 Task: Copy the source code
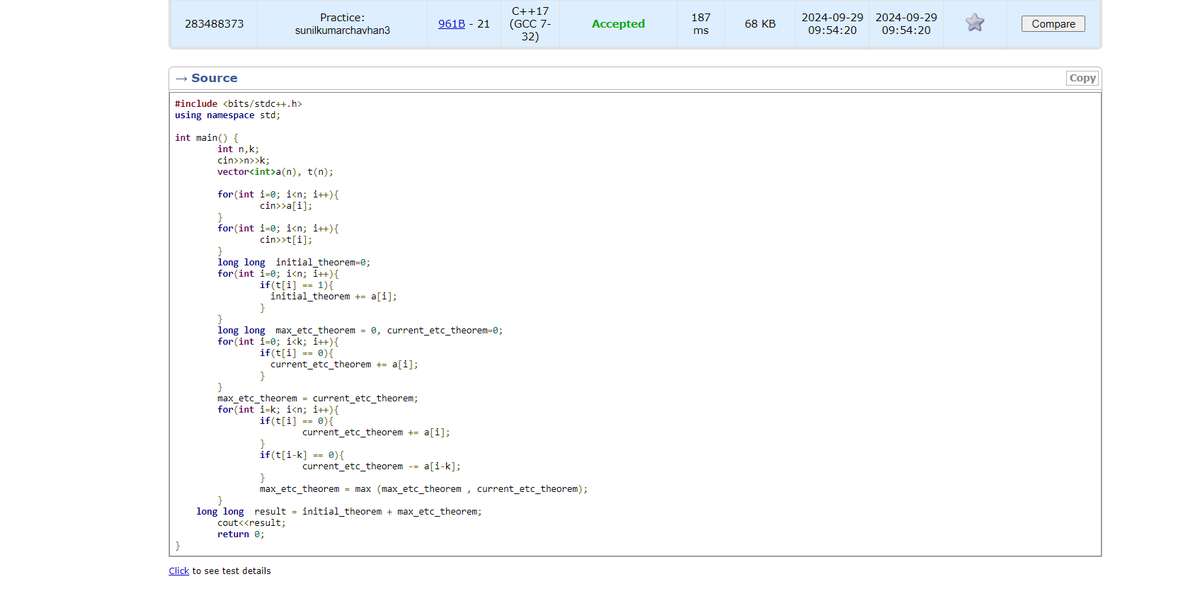1082,78
